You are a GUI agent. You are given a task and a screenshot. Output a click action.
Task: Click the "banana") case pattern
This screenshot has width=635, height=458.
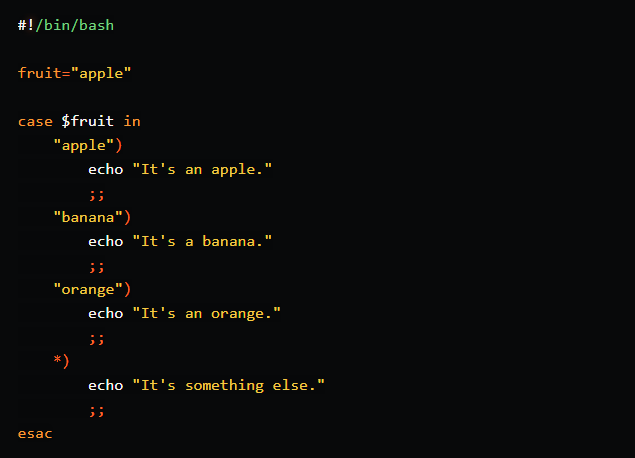point(92,217)
